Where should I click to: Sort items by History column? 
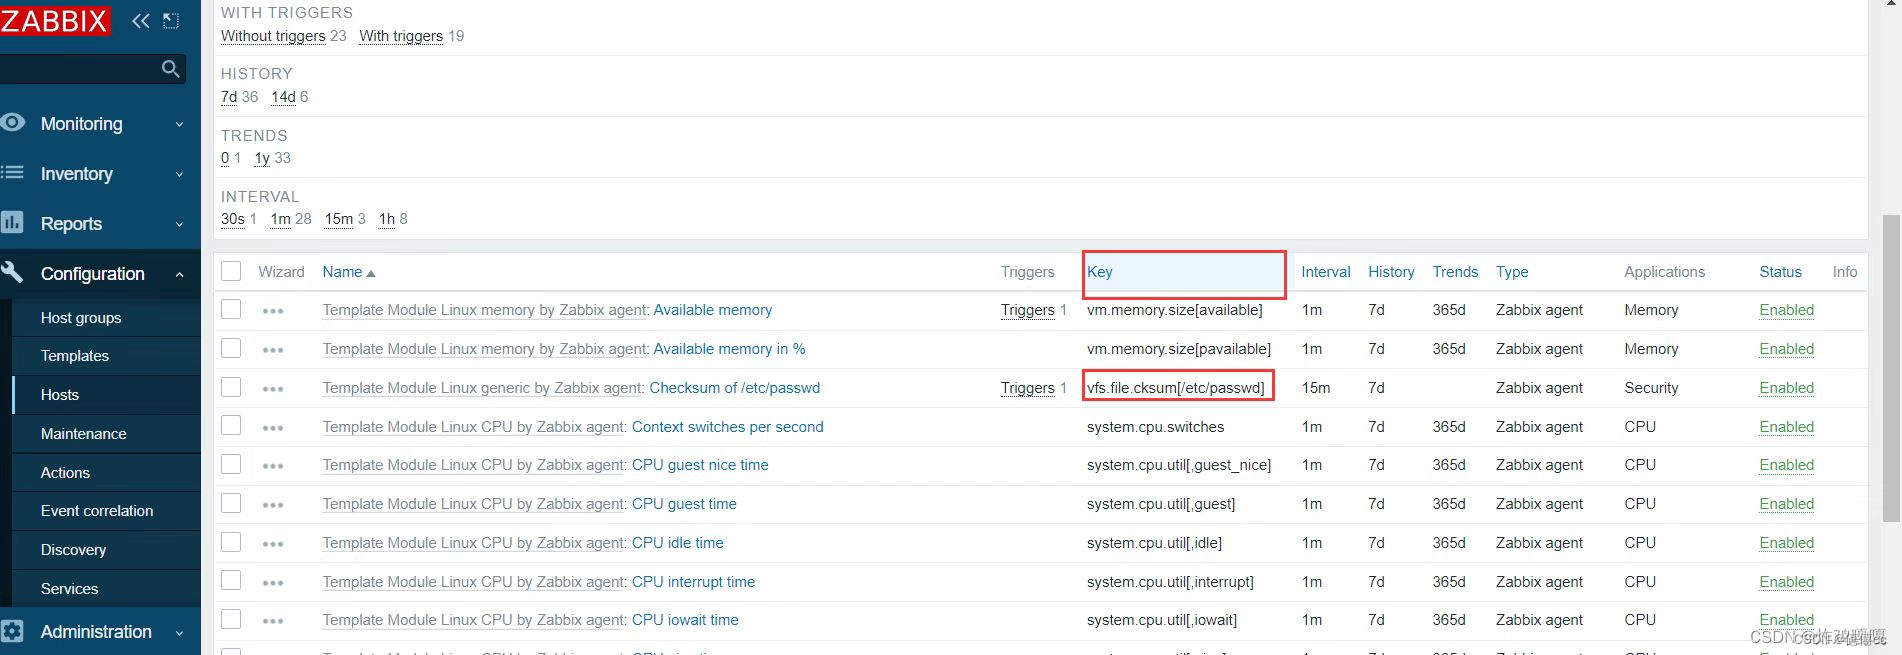(1391, 272)
